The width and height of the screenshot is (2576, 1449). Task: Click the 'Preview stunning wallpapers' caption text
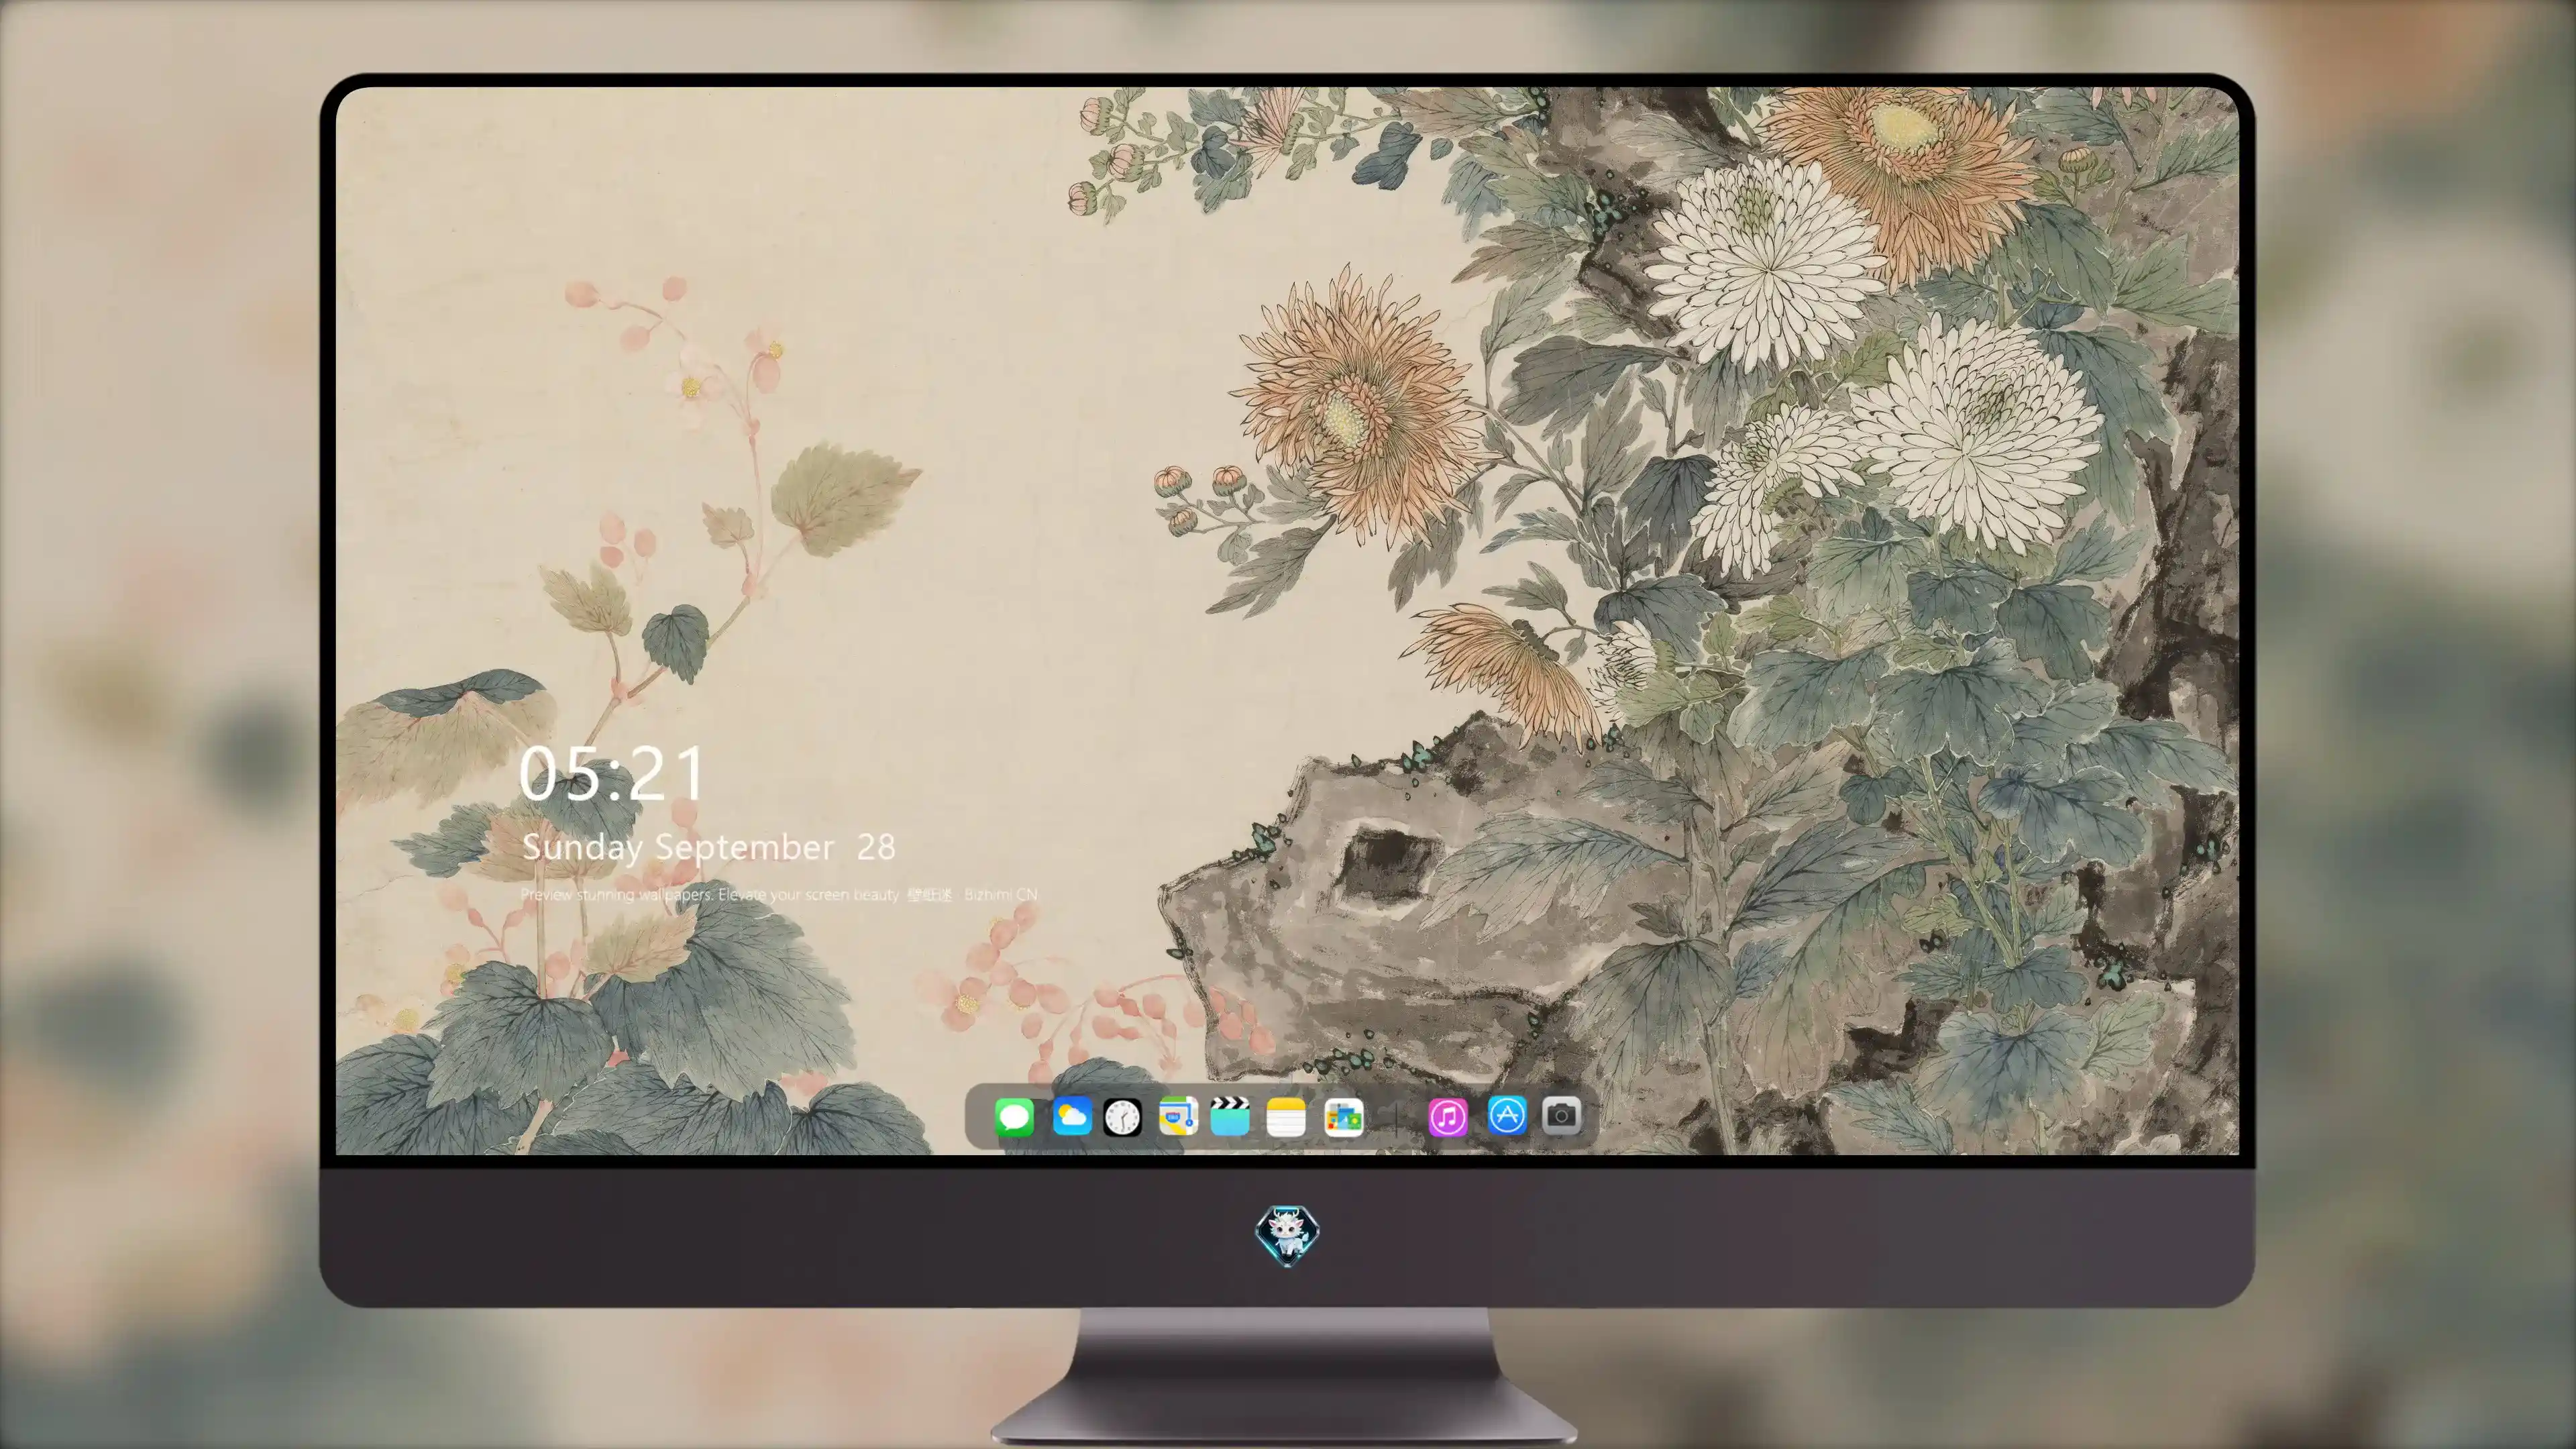click(779, 894)
